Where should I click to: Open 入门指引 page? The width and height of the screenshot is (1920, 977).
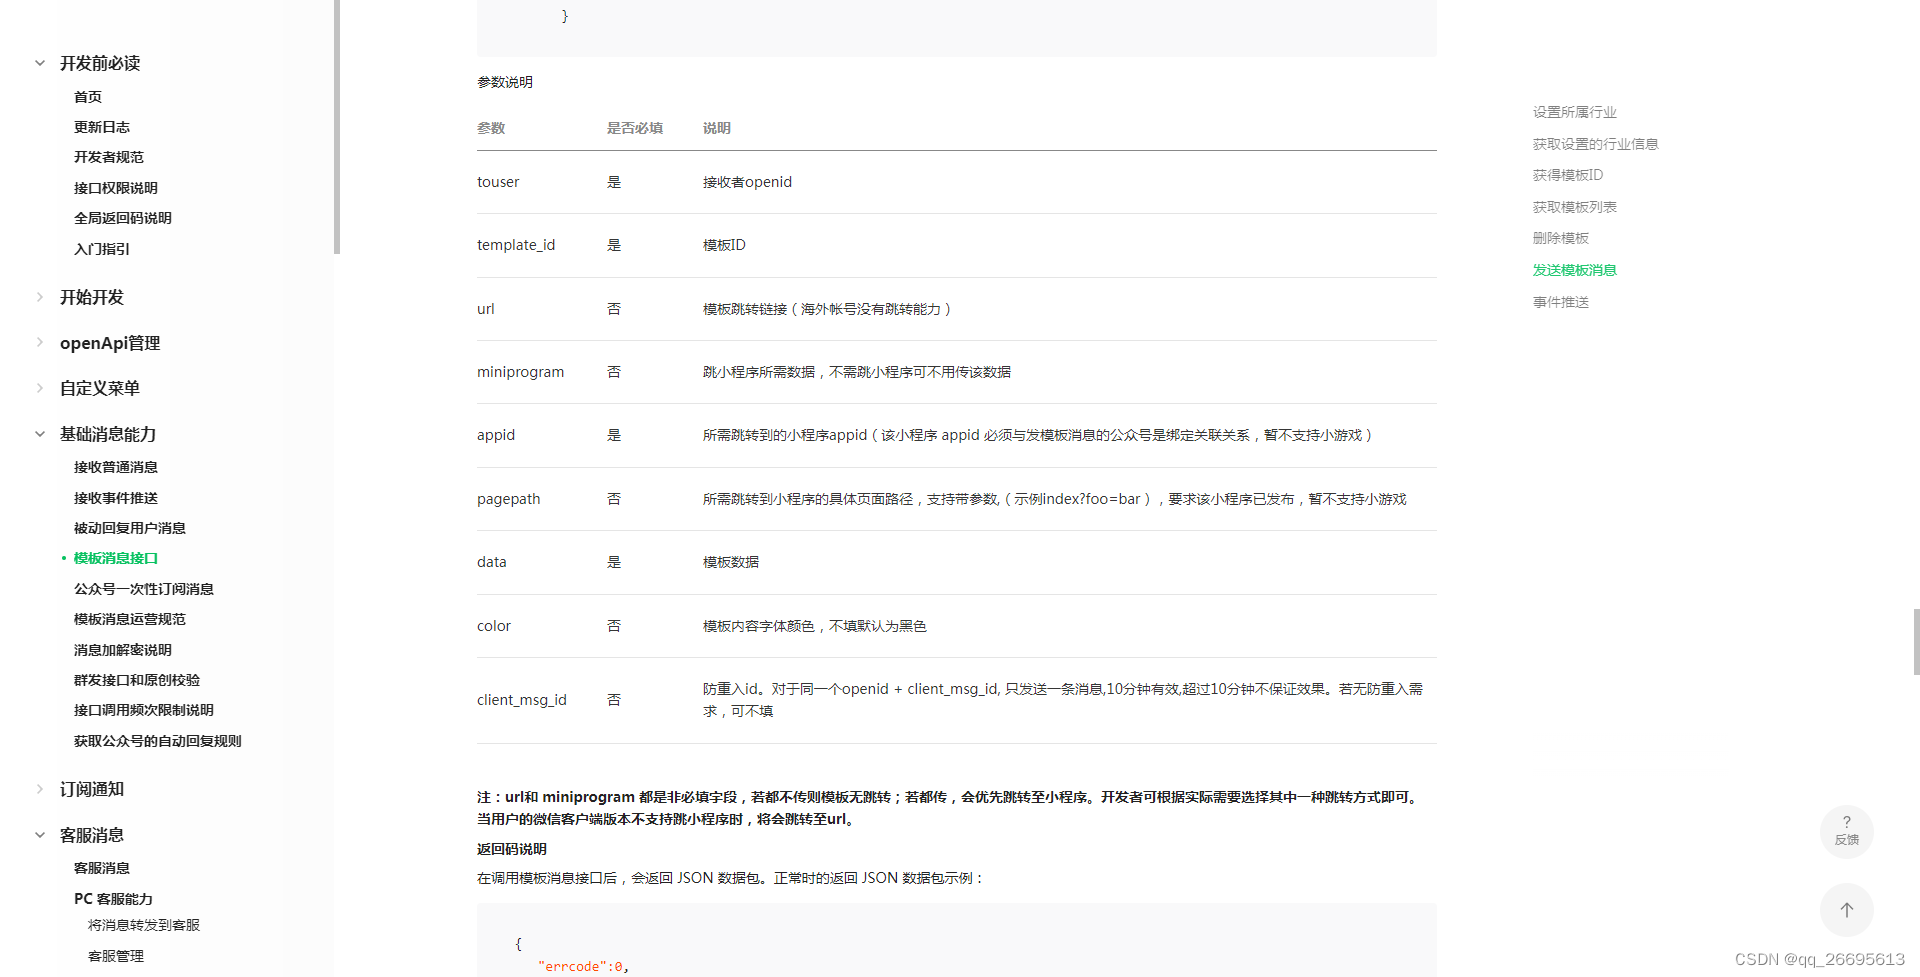tap(102, 249)
